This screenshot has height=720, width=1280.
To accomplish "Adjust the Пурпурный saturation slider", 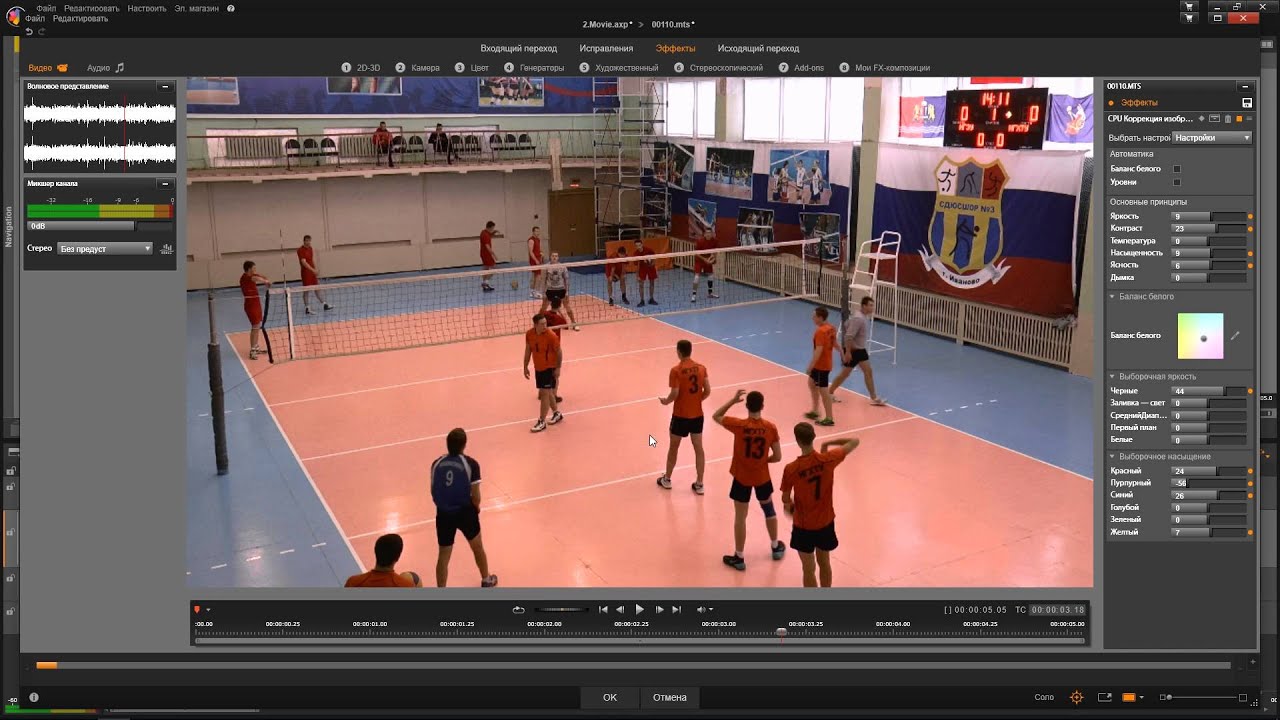I will (x=1209, y=483).
